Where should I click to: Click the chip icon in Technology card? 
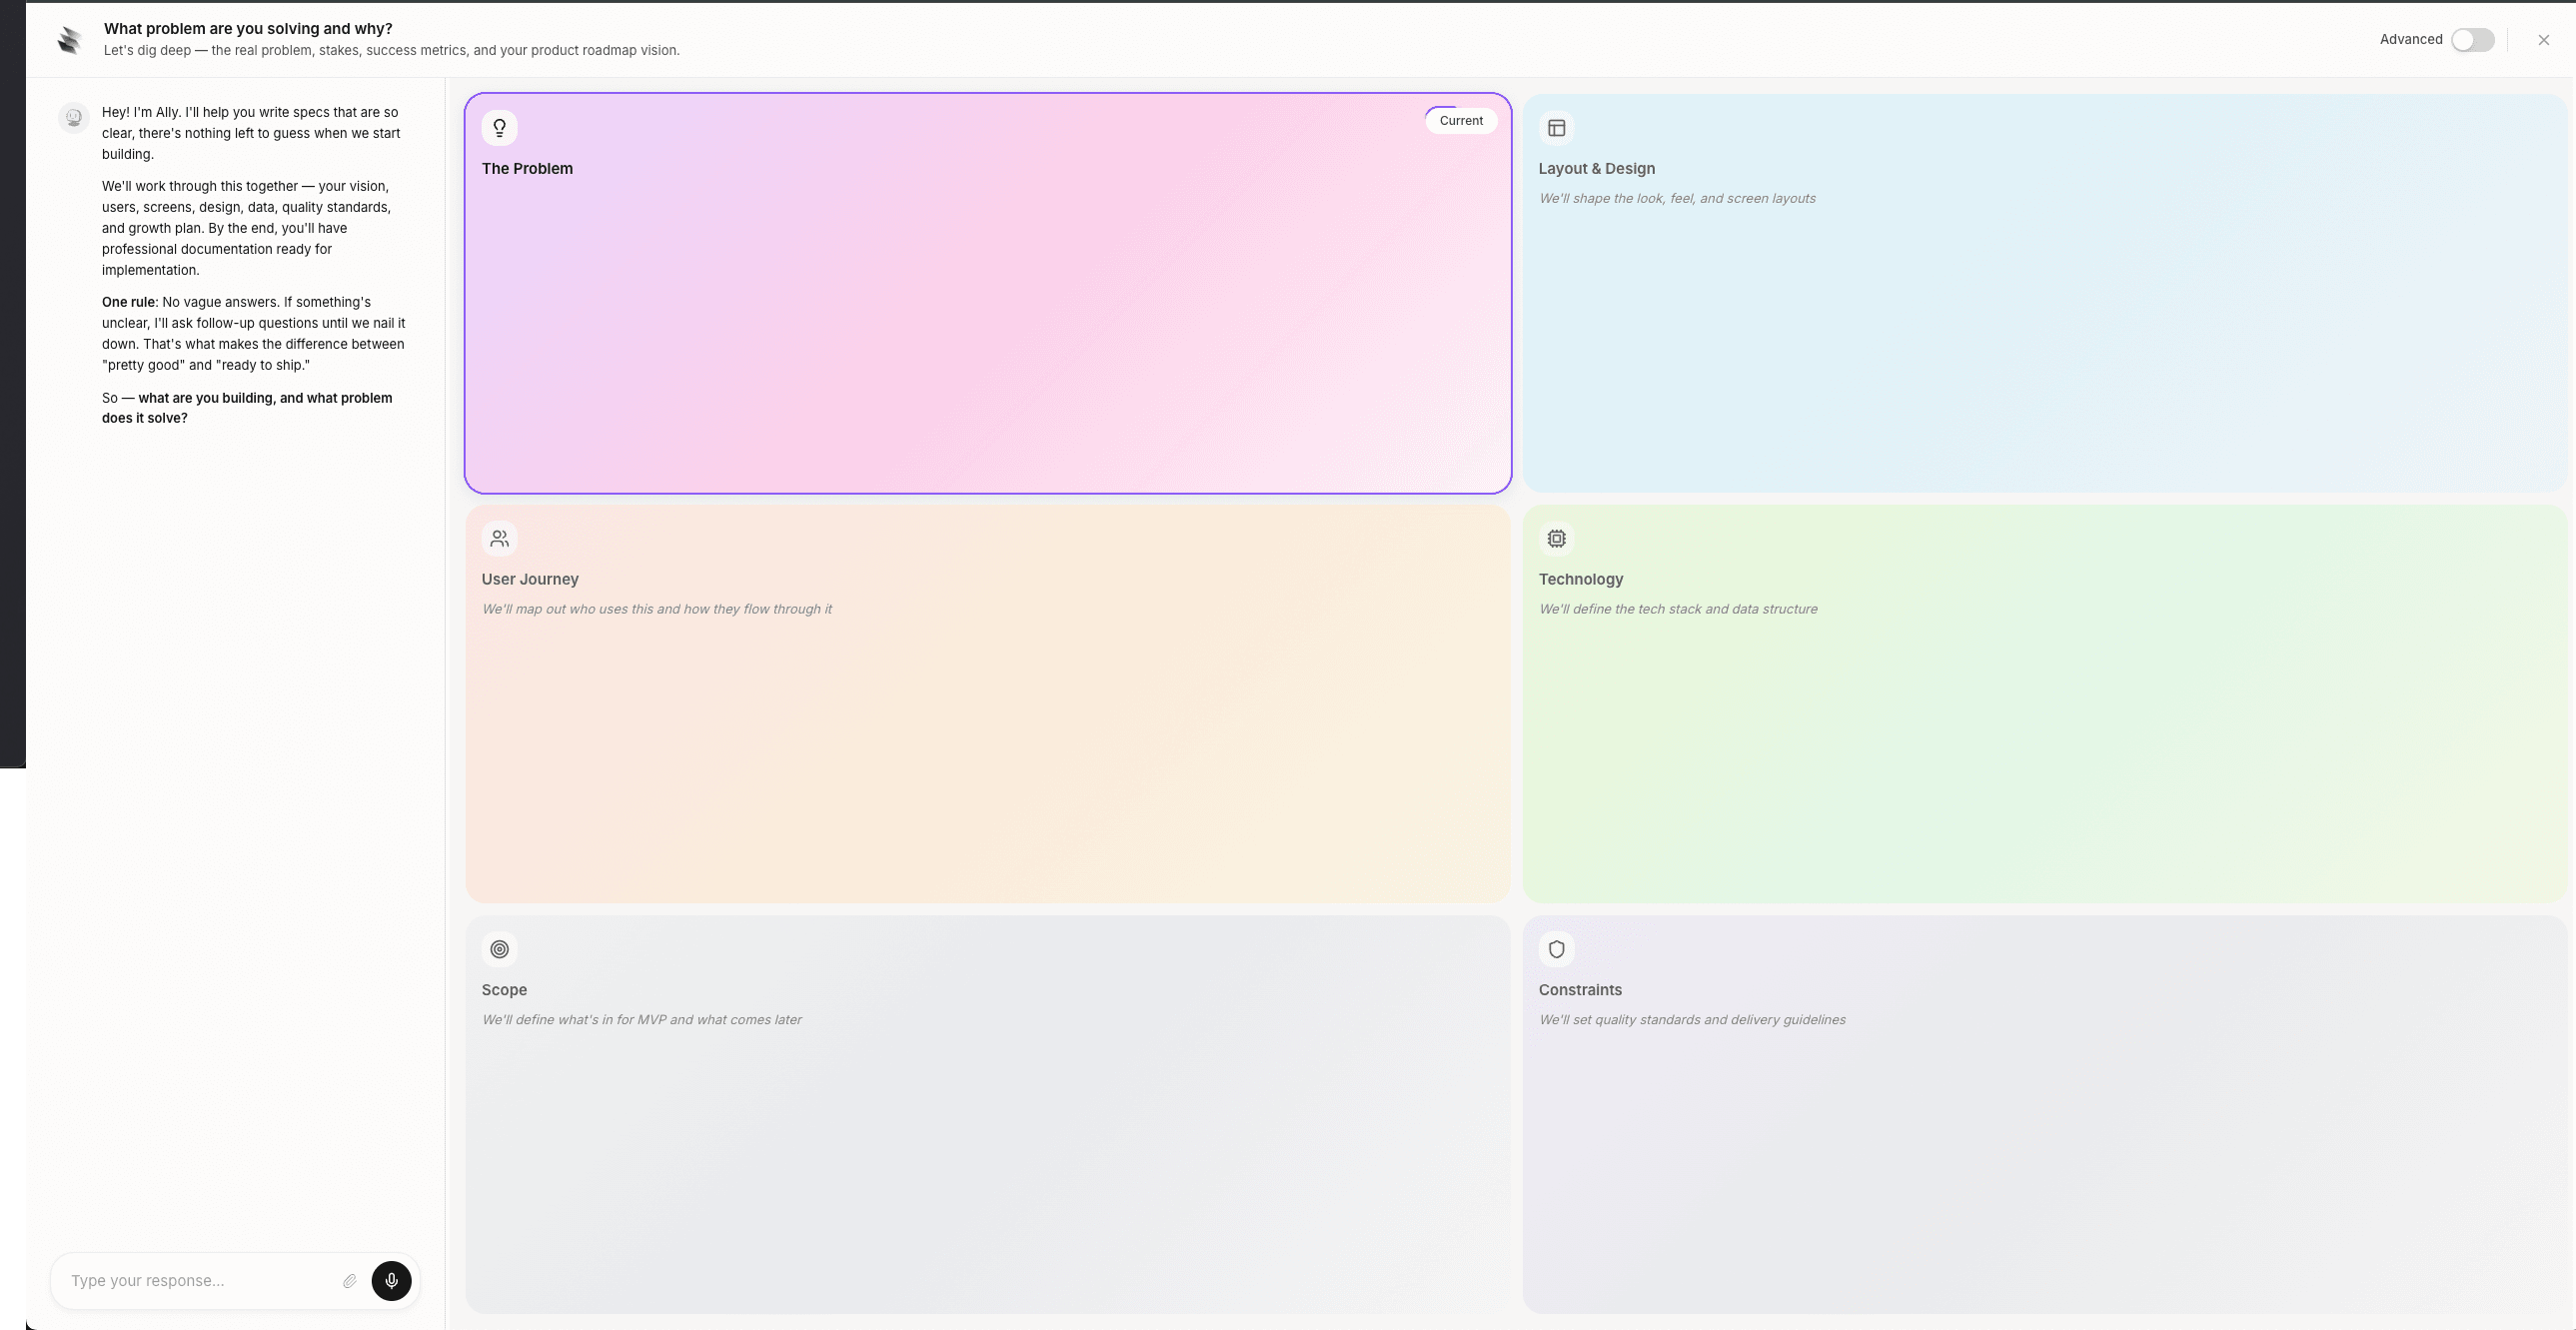pyautogui.click(x=1556, y=539)
